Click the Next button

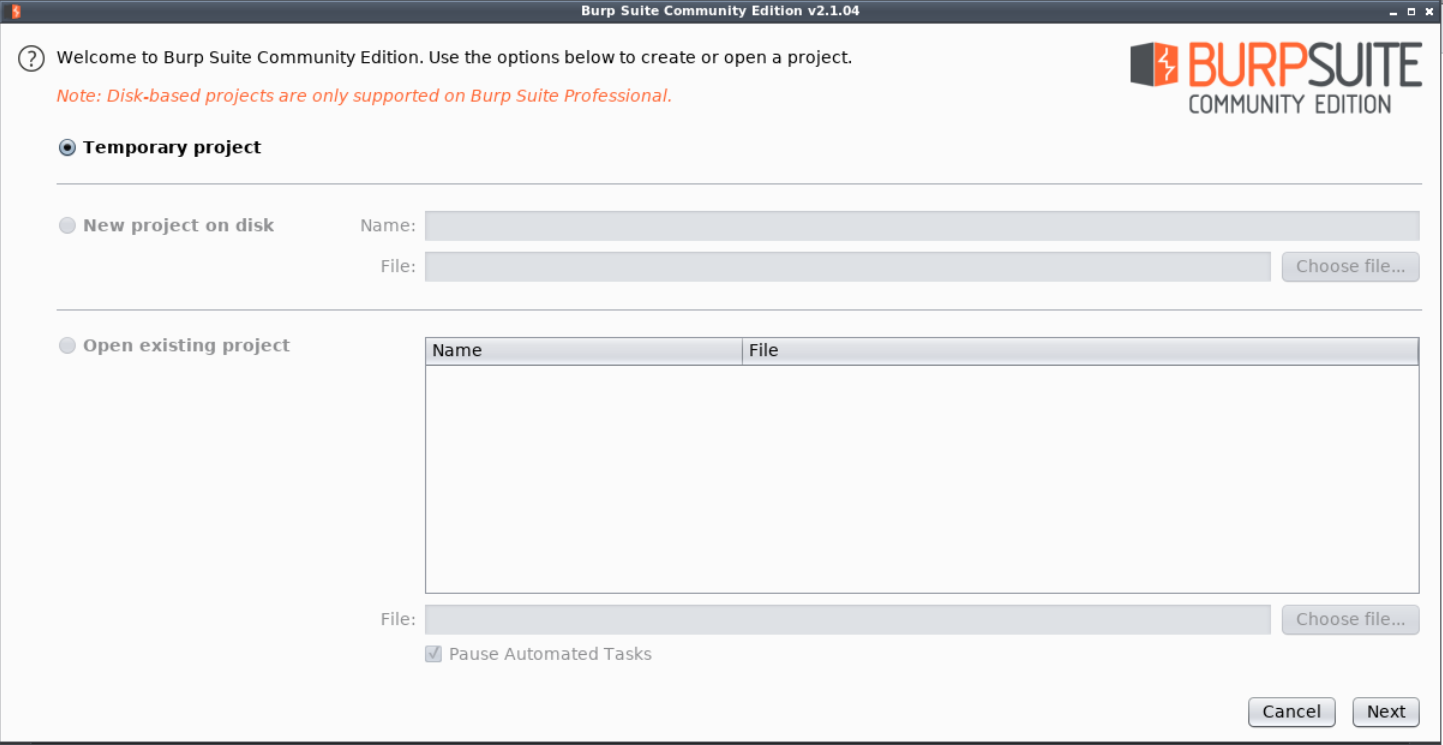click(x=1386, y=712)
